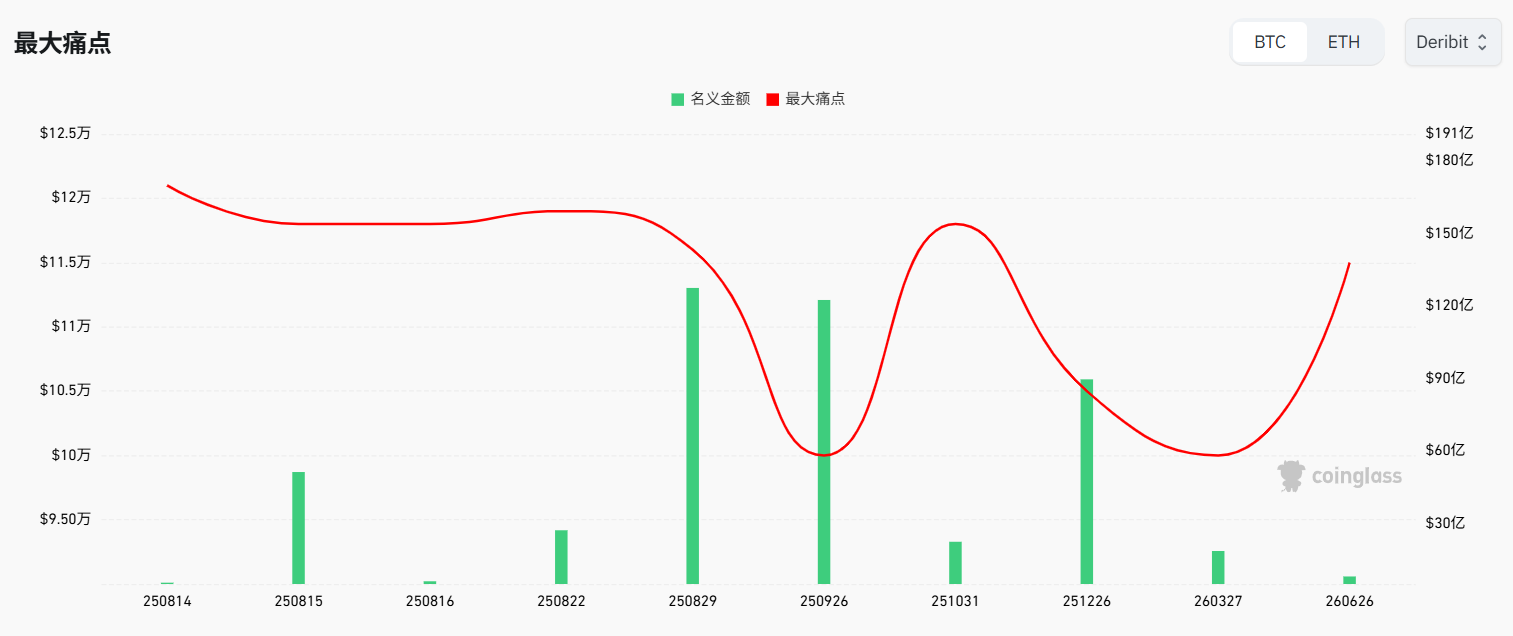Click the 250829 green bar
The image size is (1513, 636).
[692, 435]
